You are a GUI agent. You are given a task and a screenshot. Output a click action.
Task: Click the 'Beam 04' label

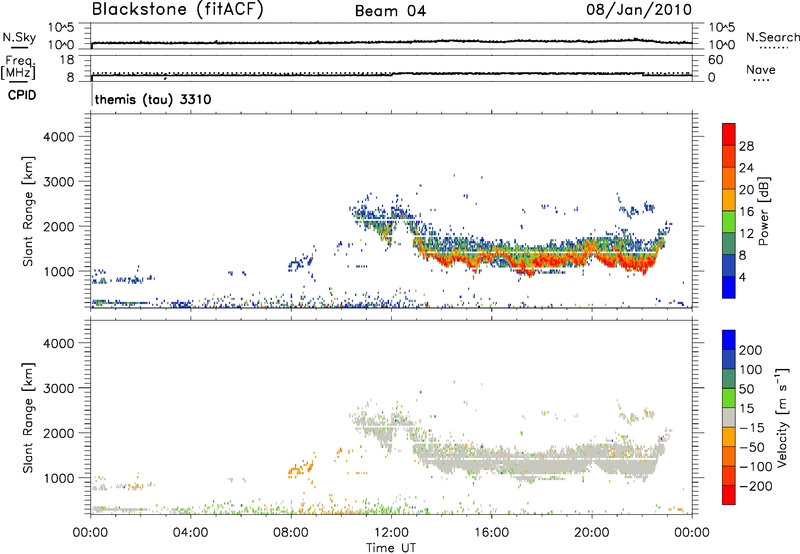pyautogui.click(x=390, y=11)
